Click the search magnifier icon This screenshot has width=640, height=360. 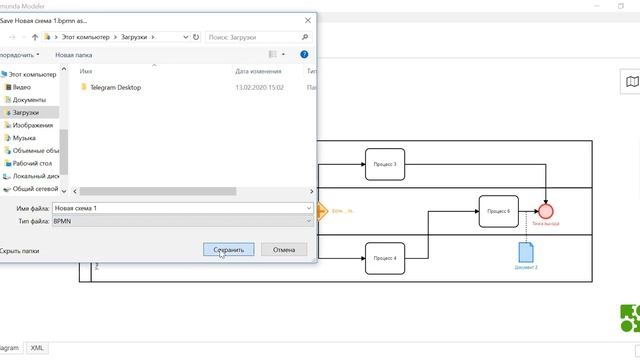tap(304, 37)
